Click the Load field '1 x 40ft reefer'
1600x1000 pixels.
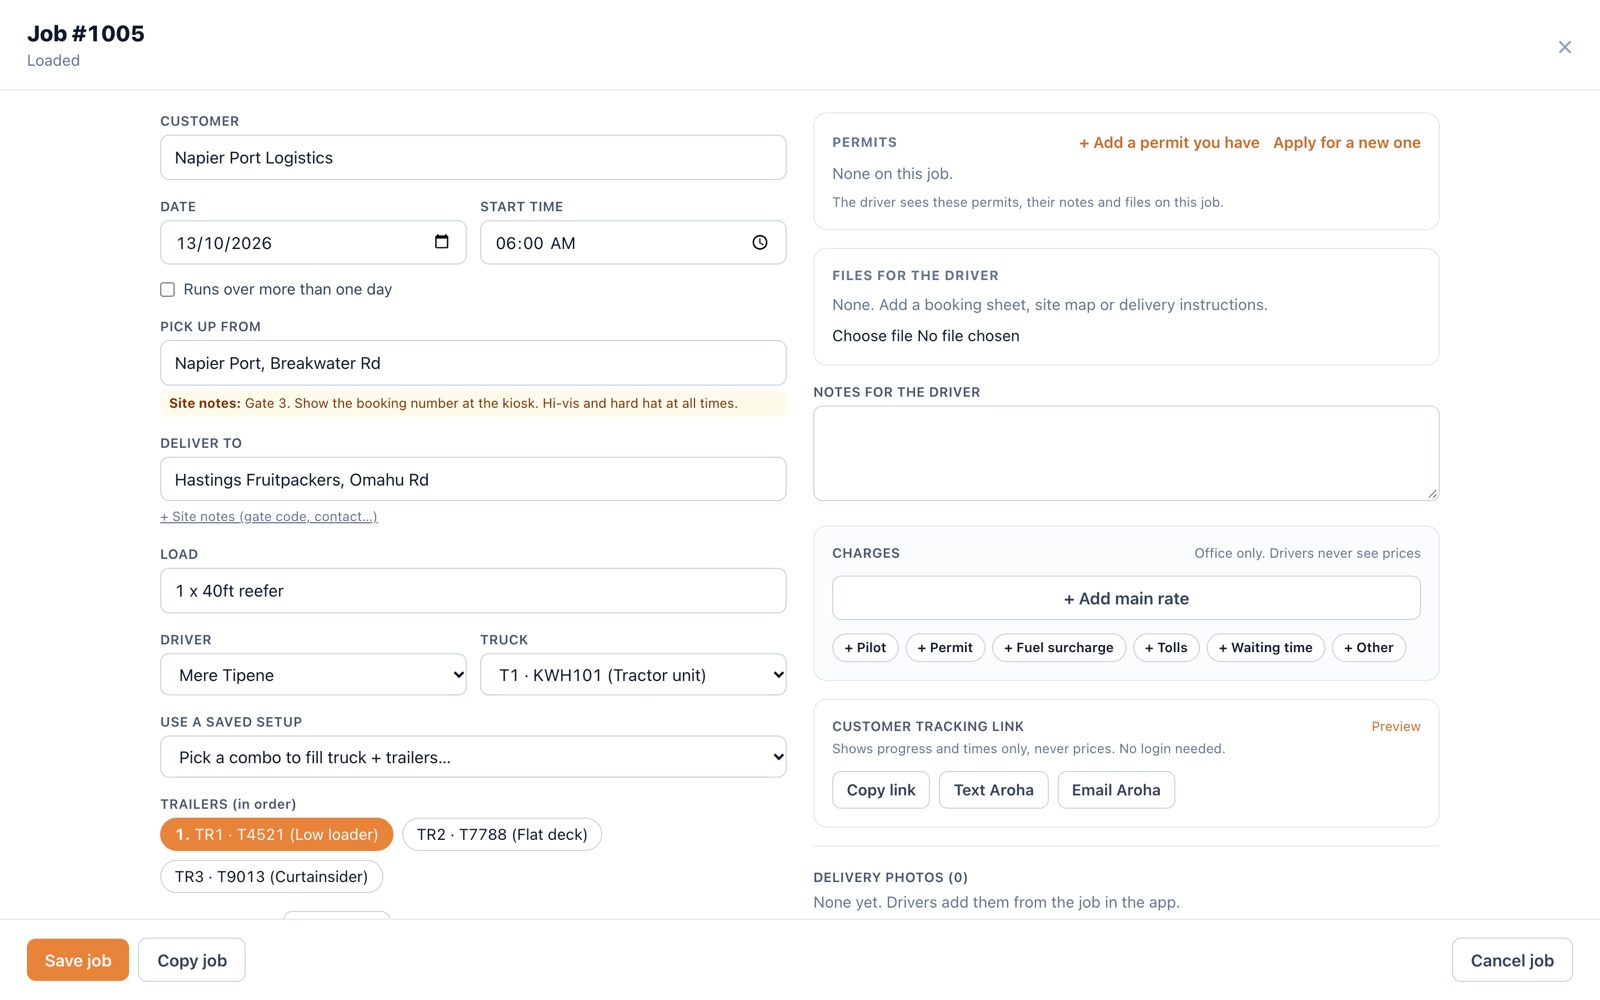coord(473,590)
